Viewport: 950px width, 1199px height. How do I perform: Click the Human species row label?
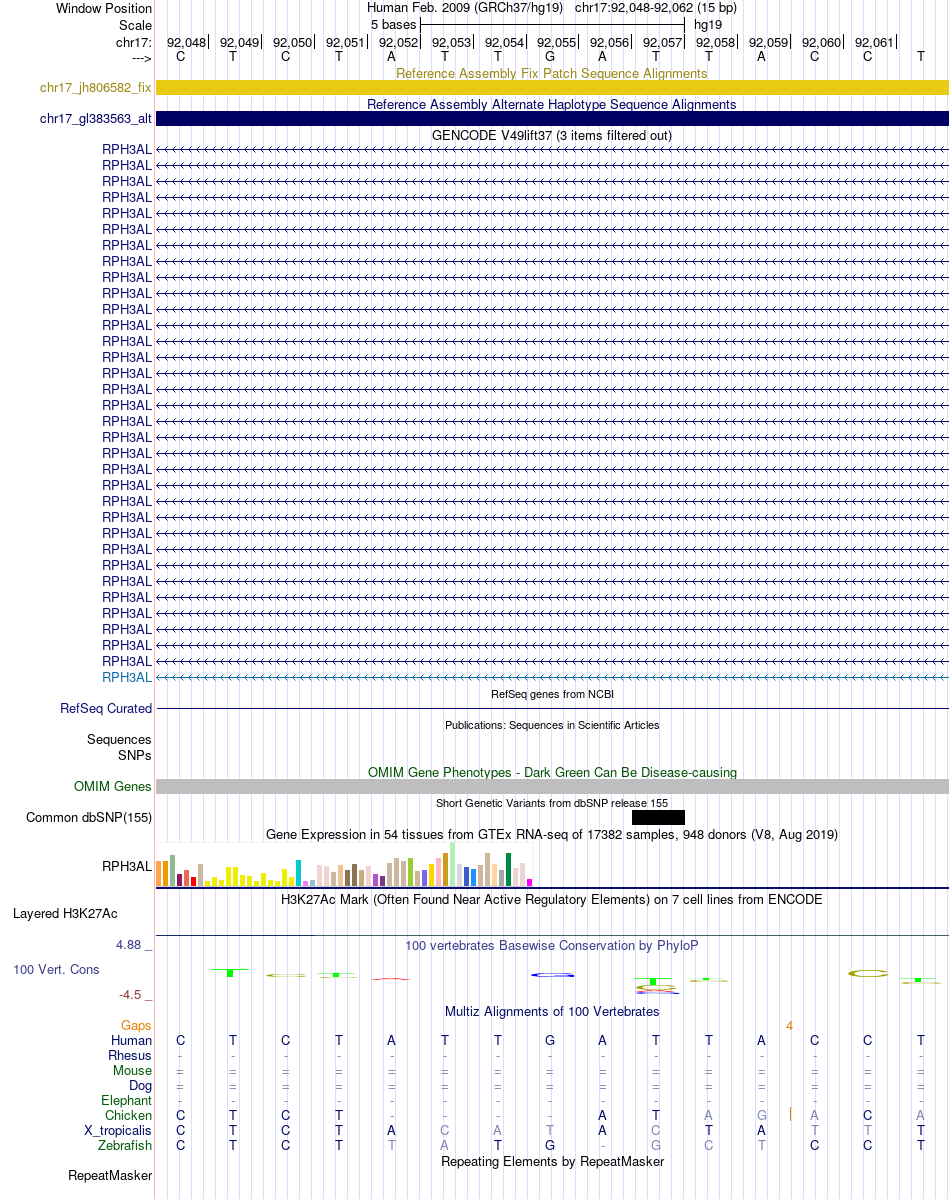[x=132, y=1040]
